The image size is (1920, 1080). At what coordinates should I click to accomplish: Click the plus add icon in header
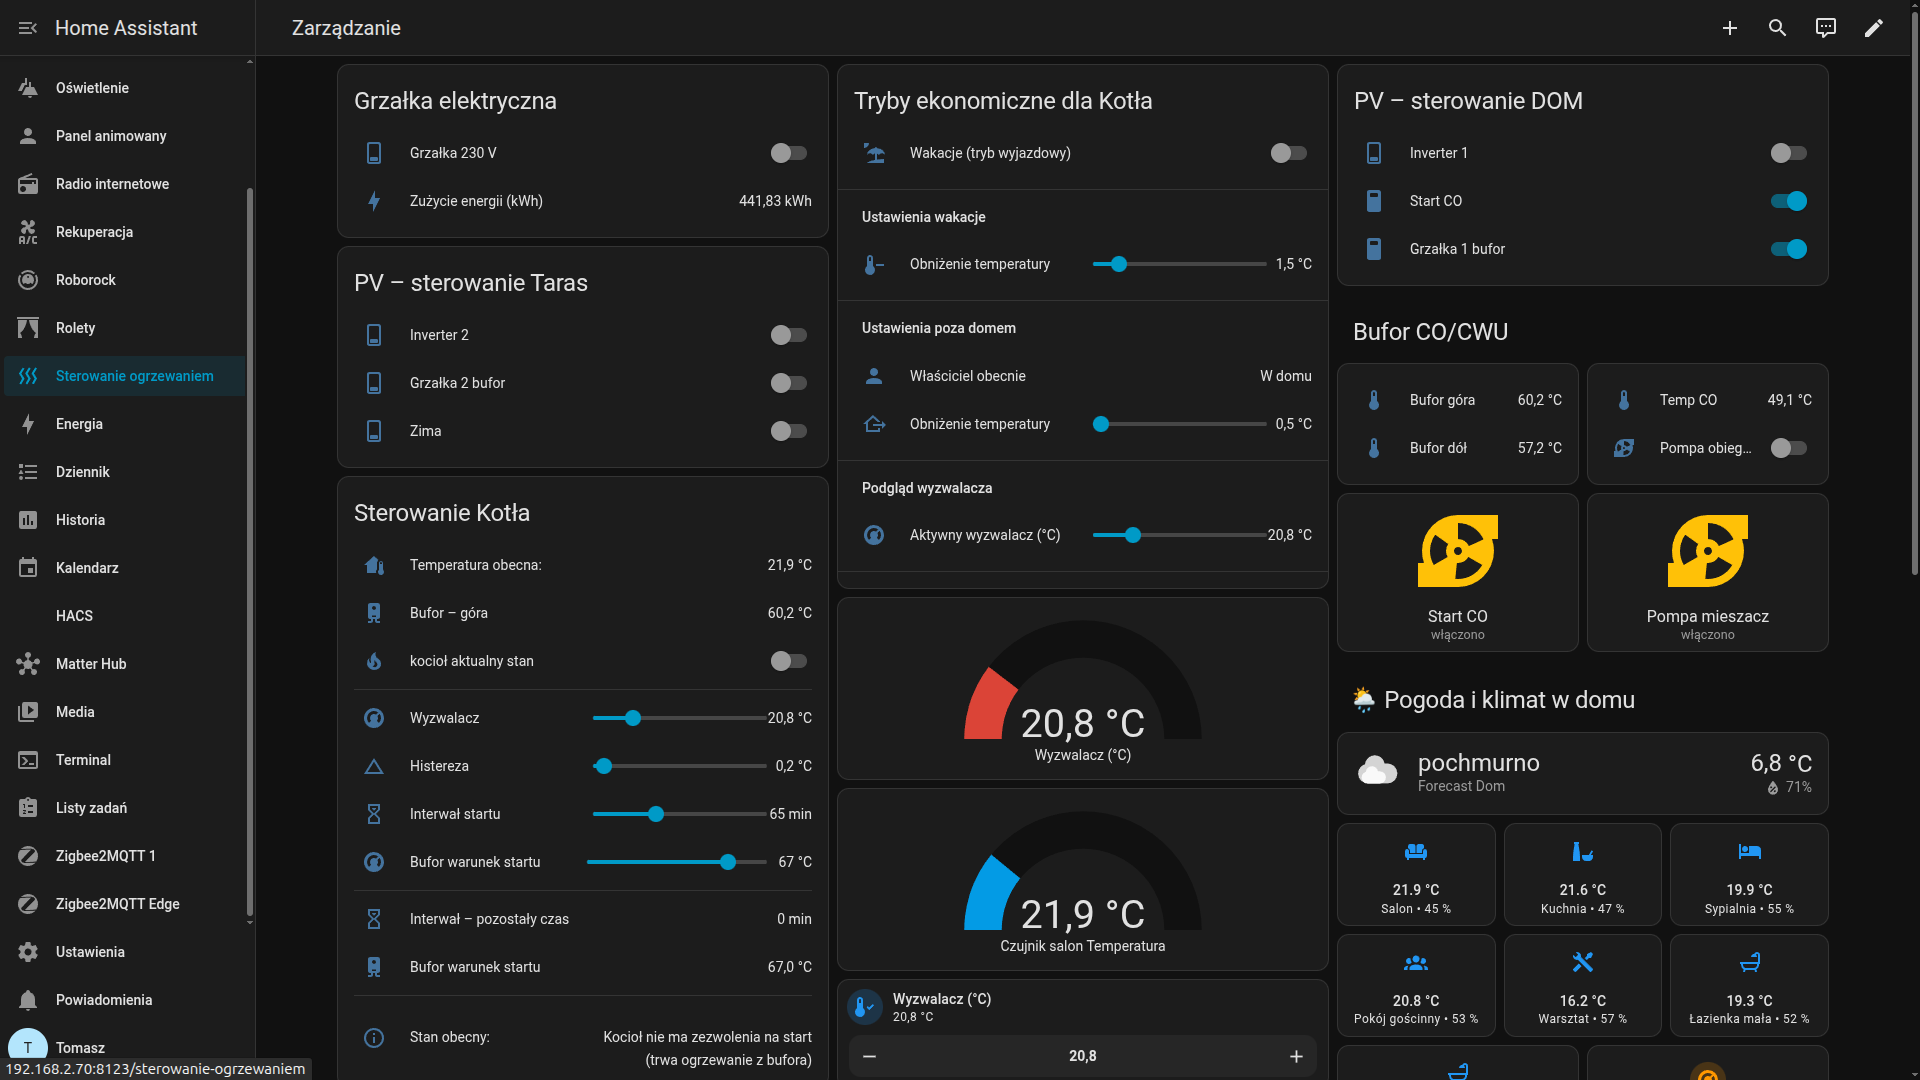point(1729,28)
